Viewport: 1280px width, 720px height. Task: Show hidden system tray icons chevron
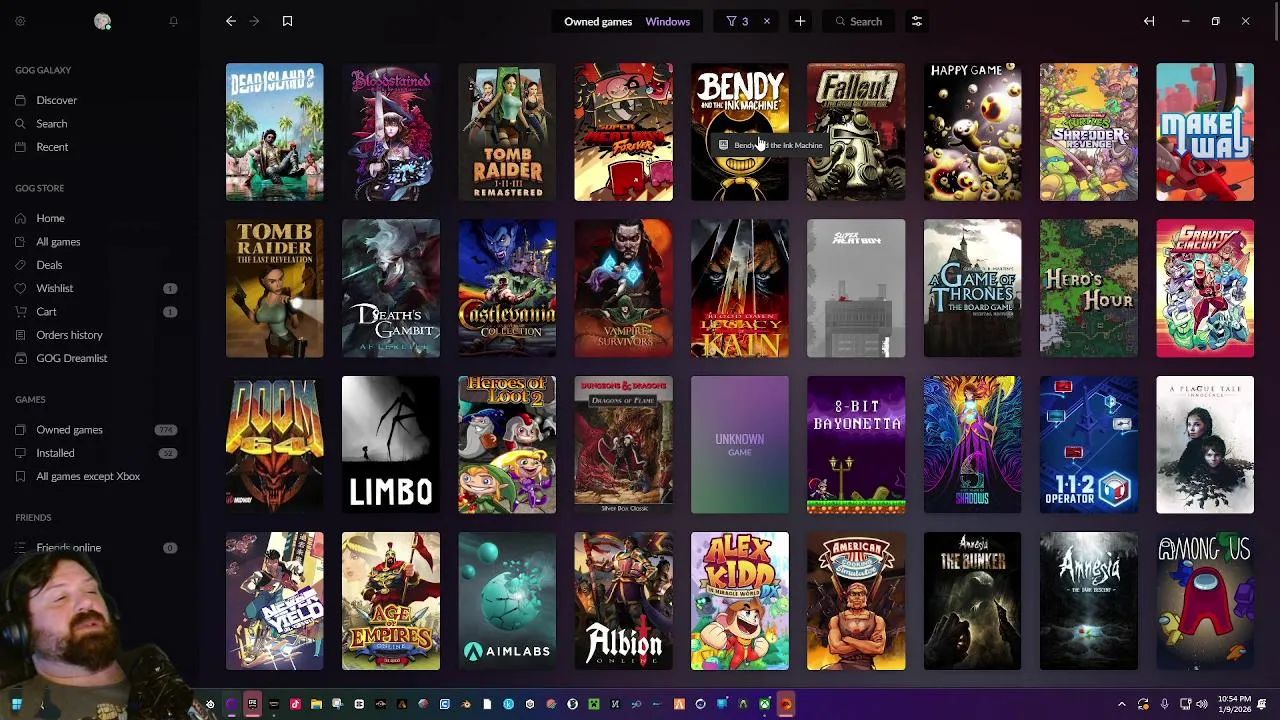[1121, 704]
